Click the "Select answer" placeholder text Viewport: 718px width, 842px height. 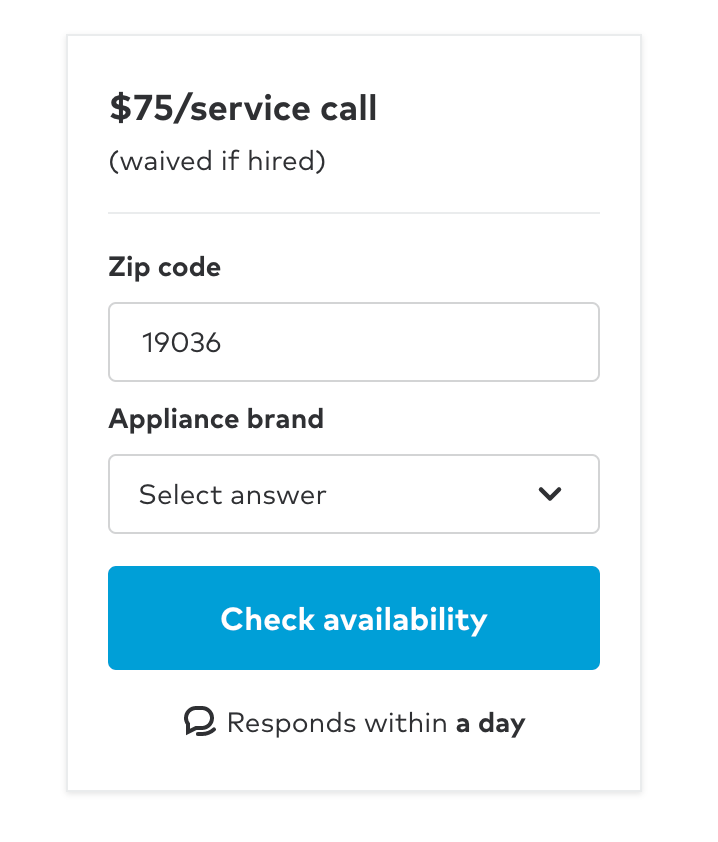click(232, 494)
